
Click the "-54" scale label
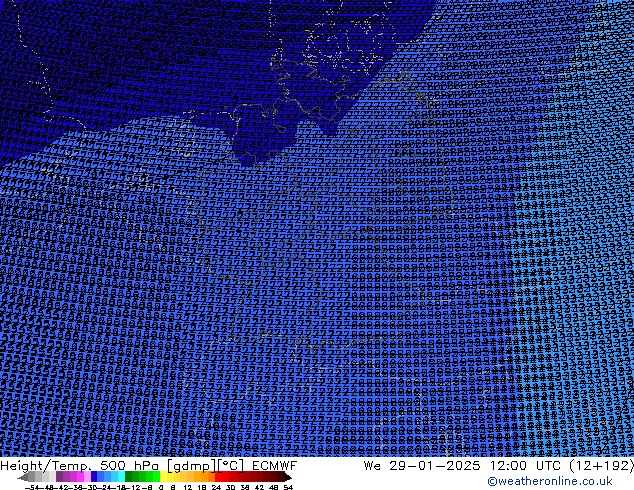(32, 487)
